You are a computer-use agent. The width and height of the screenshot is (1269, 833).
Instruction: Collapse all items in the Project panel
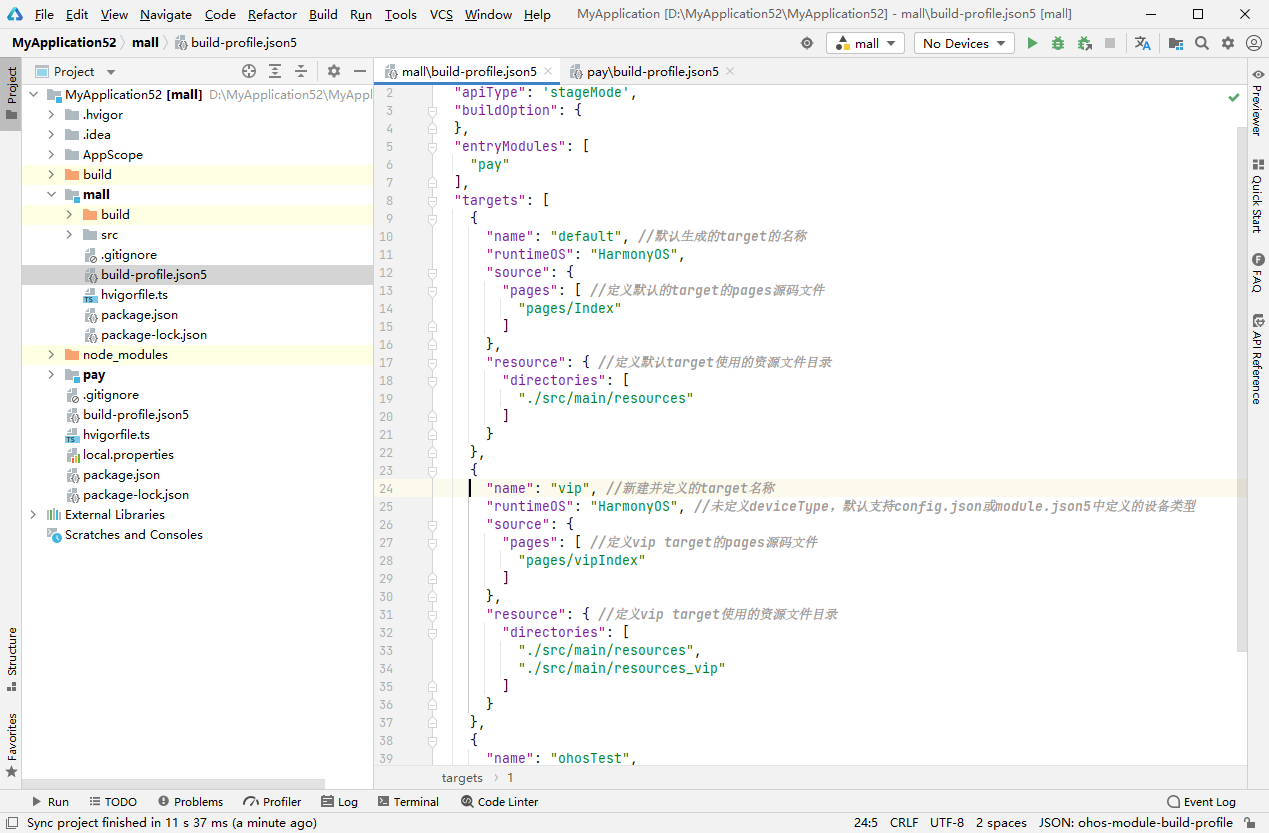(x=301, y=71)
